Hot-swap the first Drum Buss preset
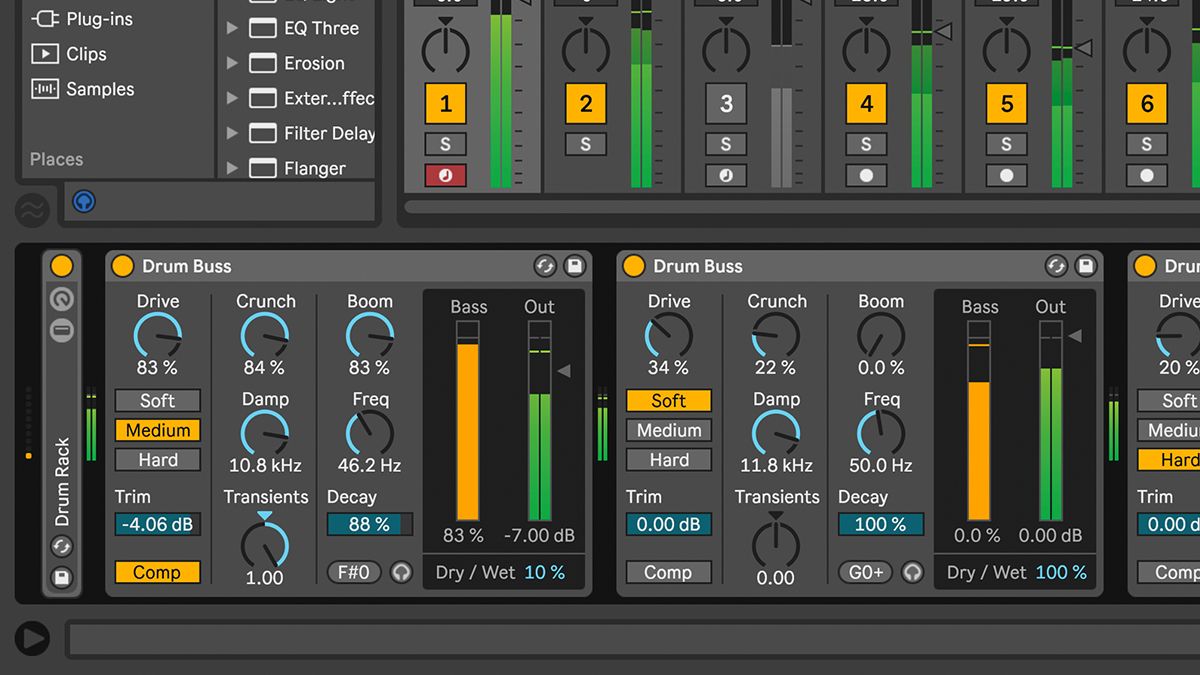The width and height of the screenshot is (1200, 675). click(x=545, y=266)
